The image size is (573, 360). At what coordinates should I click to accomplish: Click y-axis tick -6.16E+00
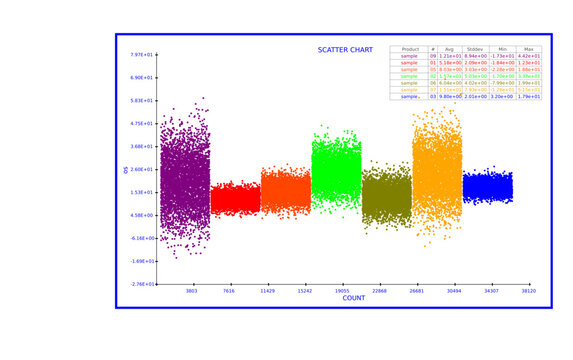[x=142, y=238]
